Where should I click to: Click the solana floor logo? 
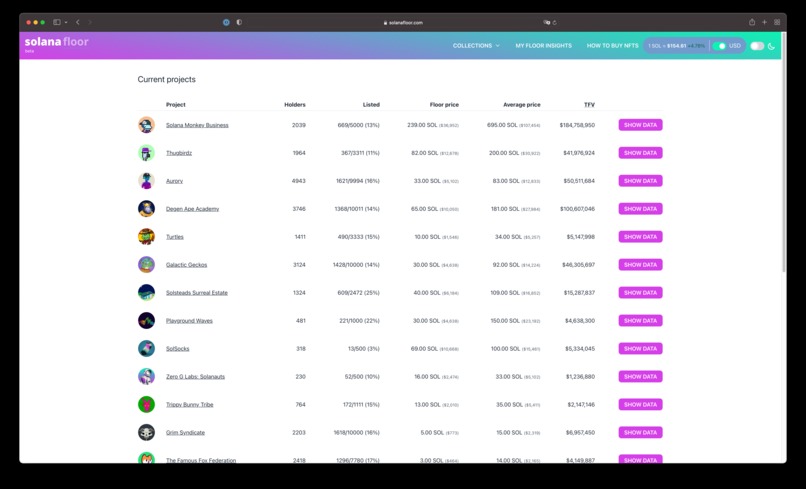pyautogui.click(x=57, y=43)
